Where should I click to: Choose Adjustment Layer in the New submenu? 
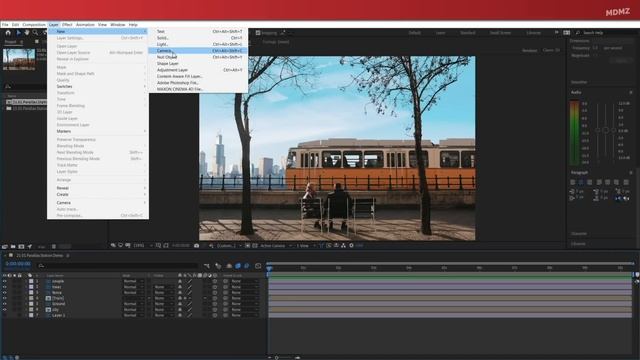tap(198, 70)
